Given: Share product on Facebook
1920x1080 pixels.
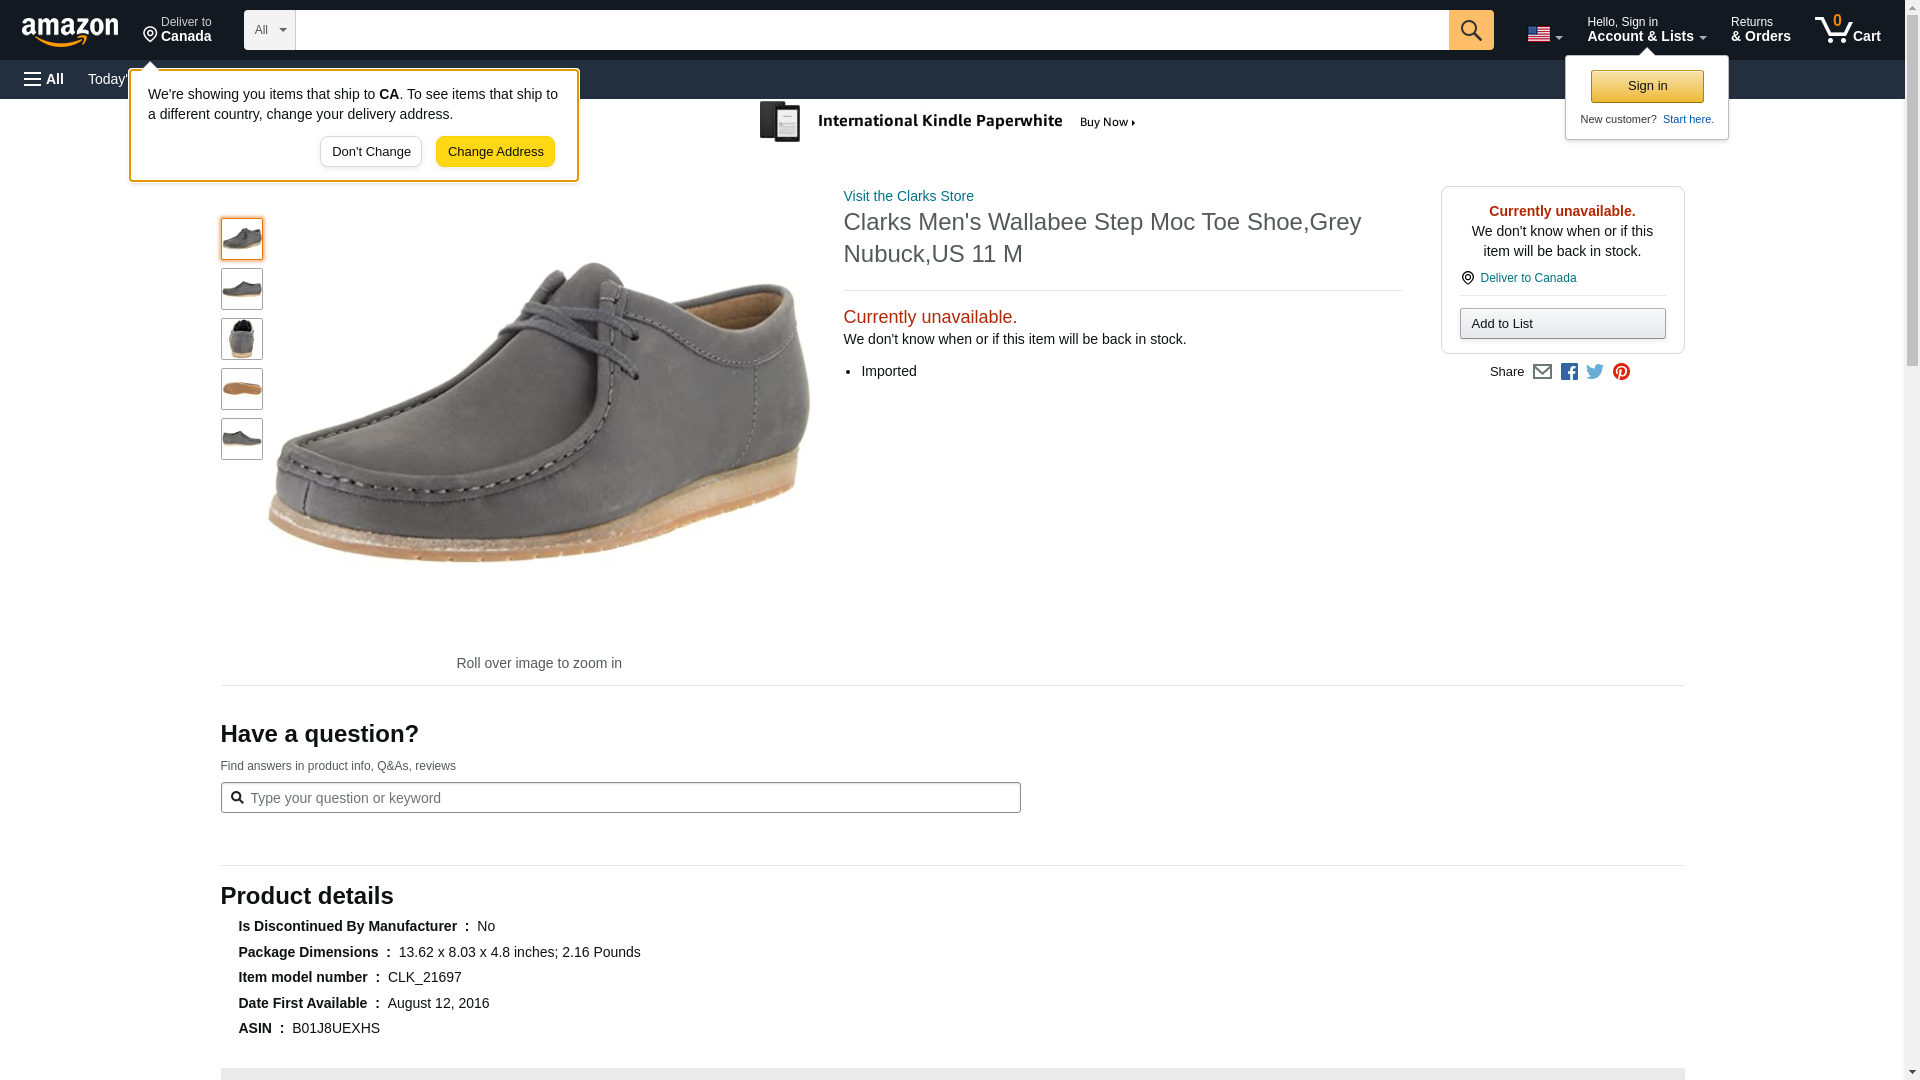Looking at the screenshot, I should (1569, 372).
